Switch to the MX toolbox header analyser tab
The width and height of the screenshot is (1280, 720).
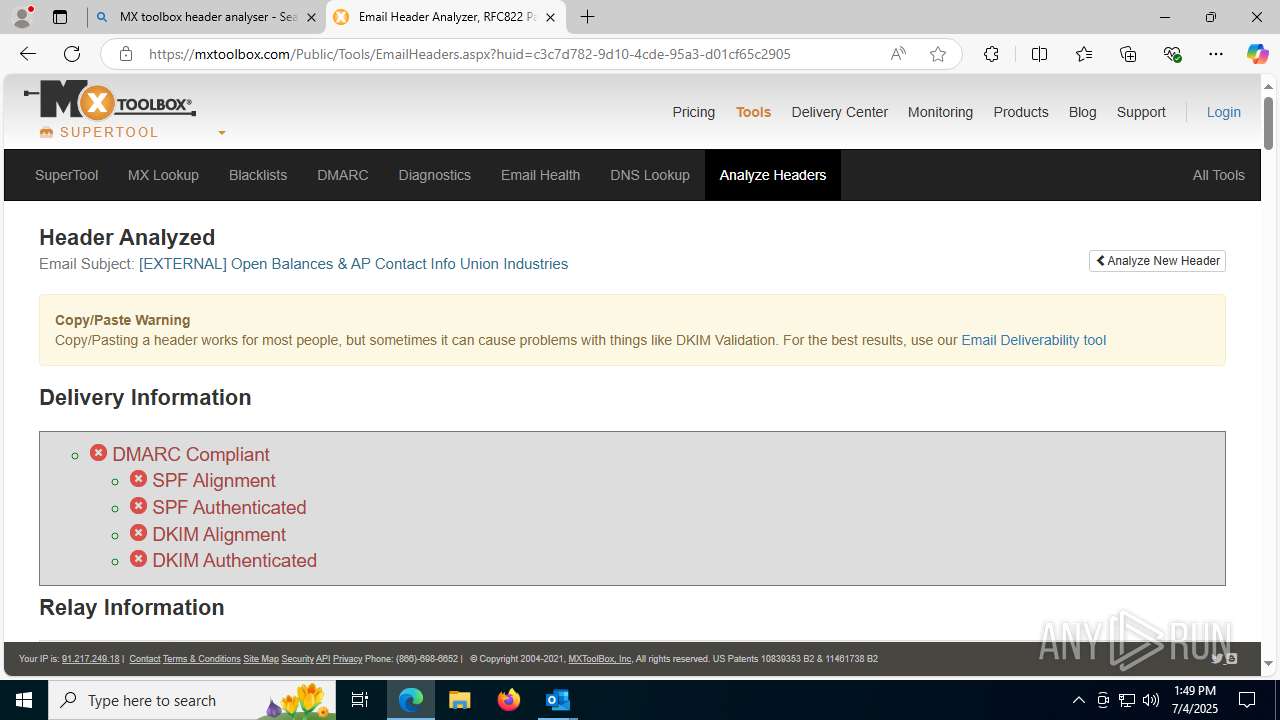206,17
